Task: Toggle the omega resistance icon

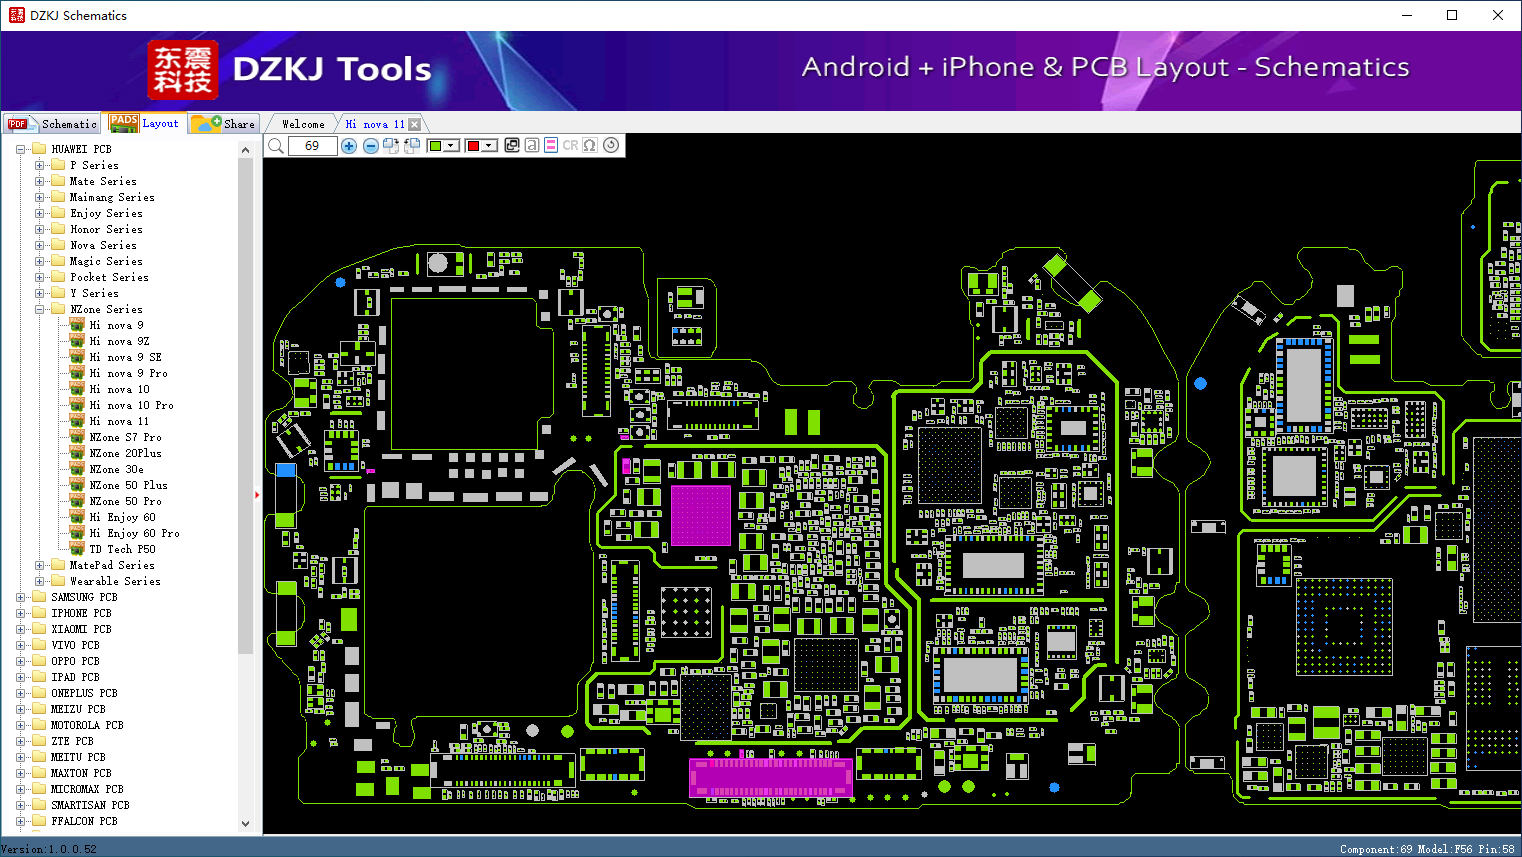Action: [590, 145]
